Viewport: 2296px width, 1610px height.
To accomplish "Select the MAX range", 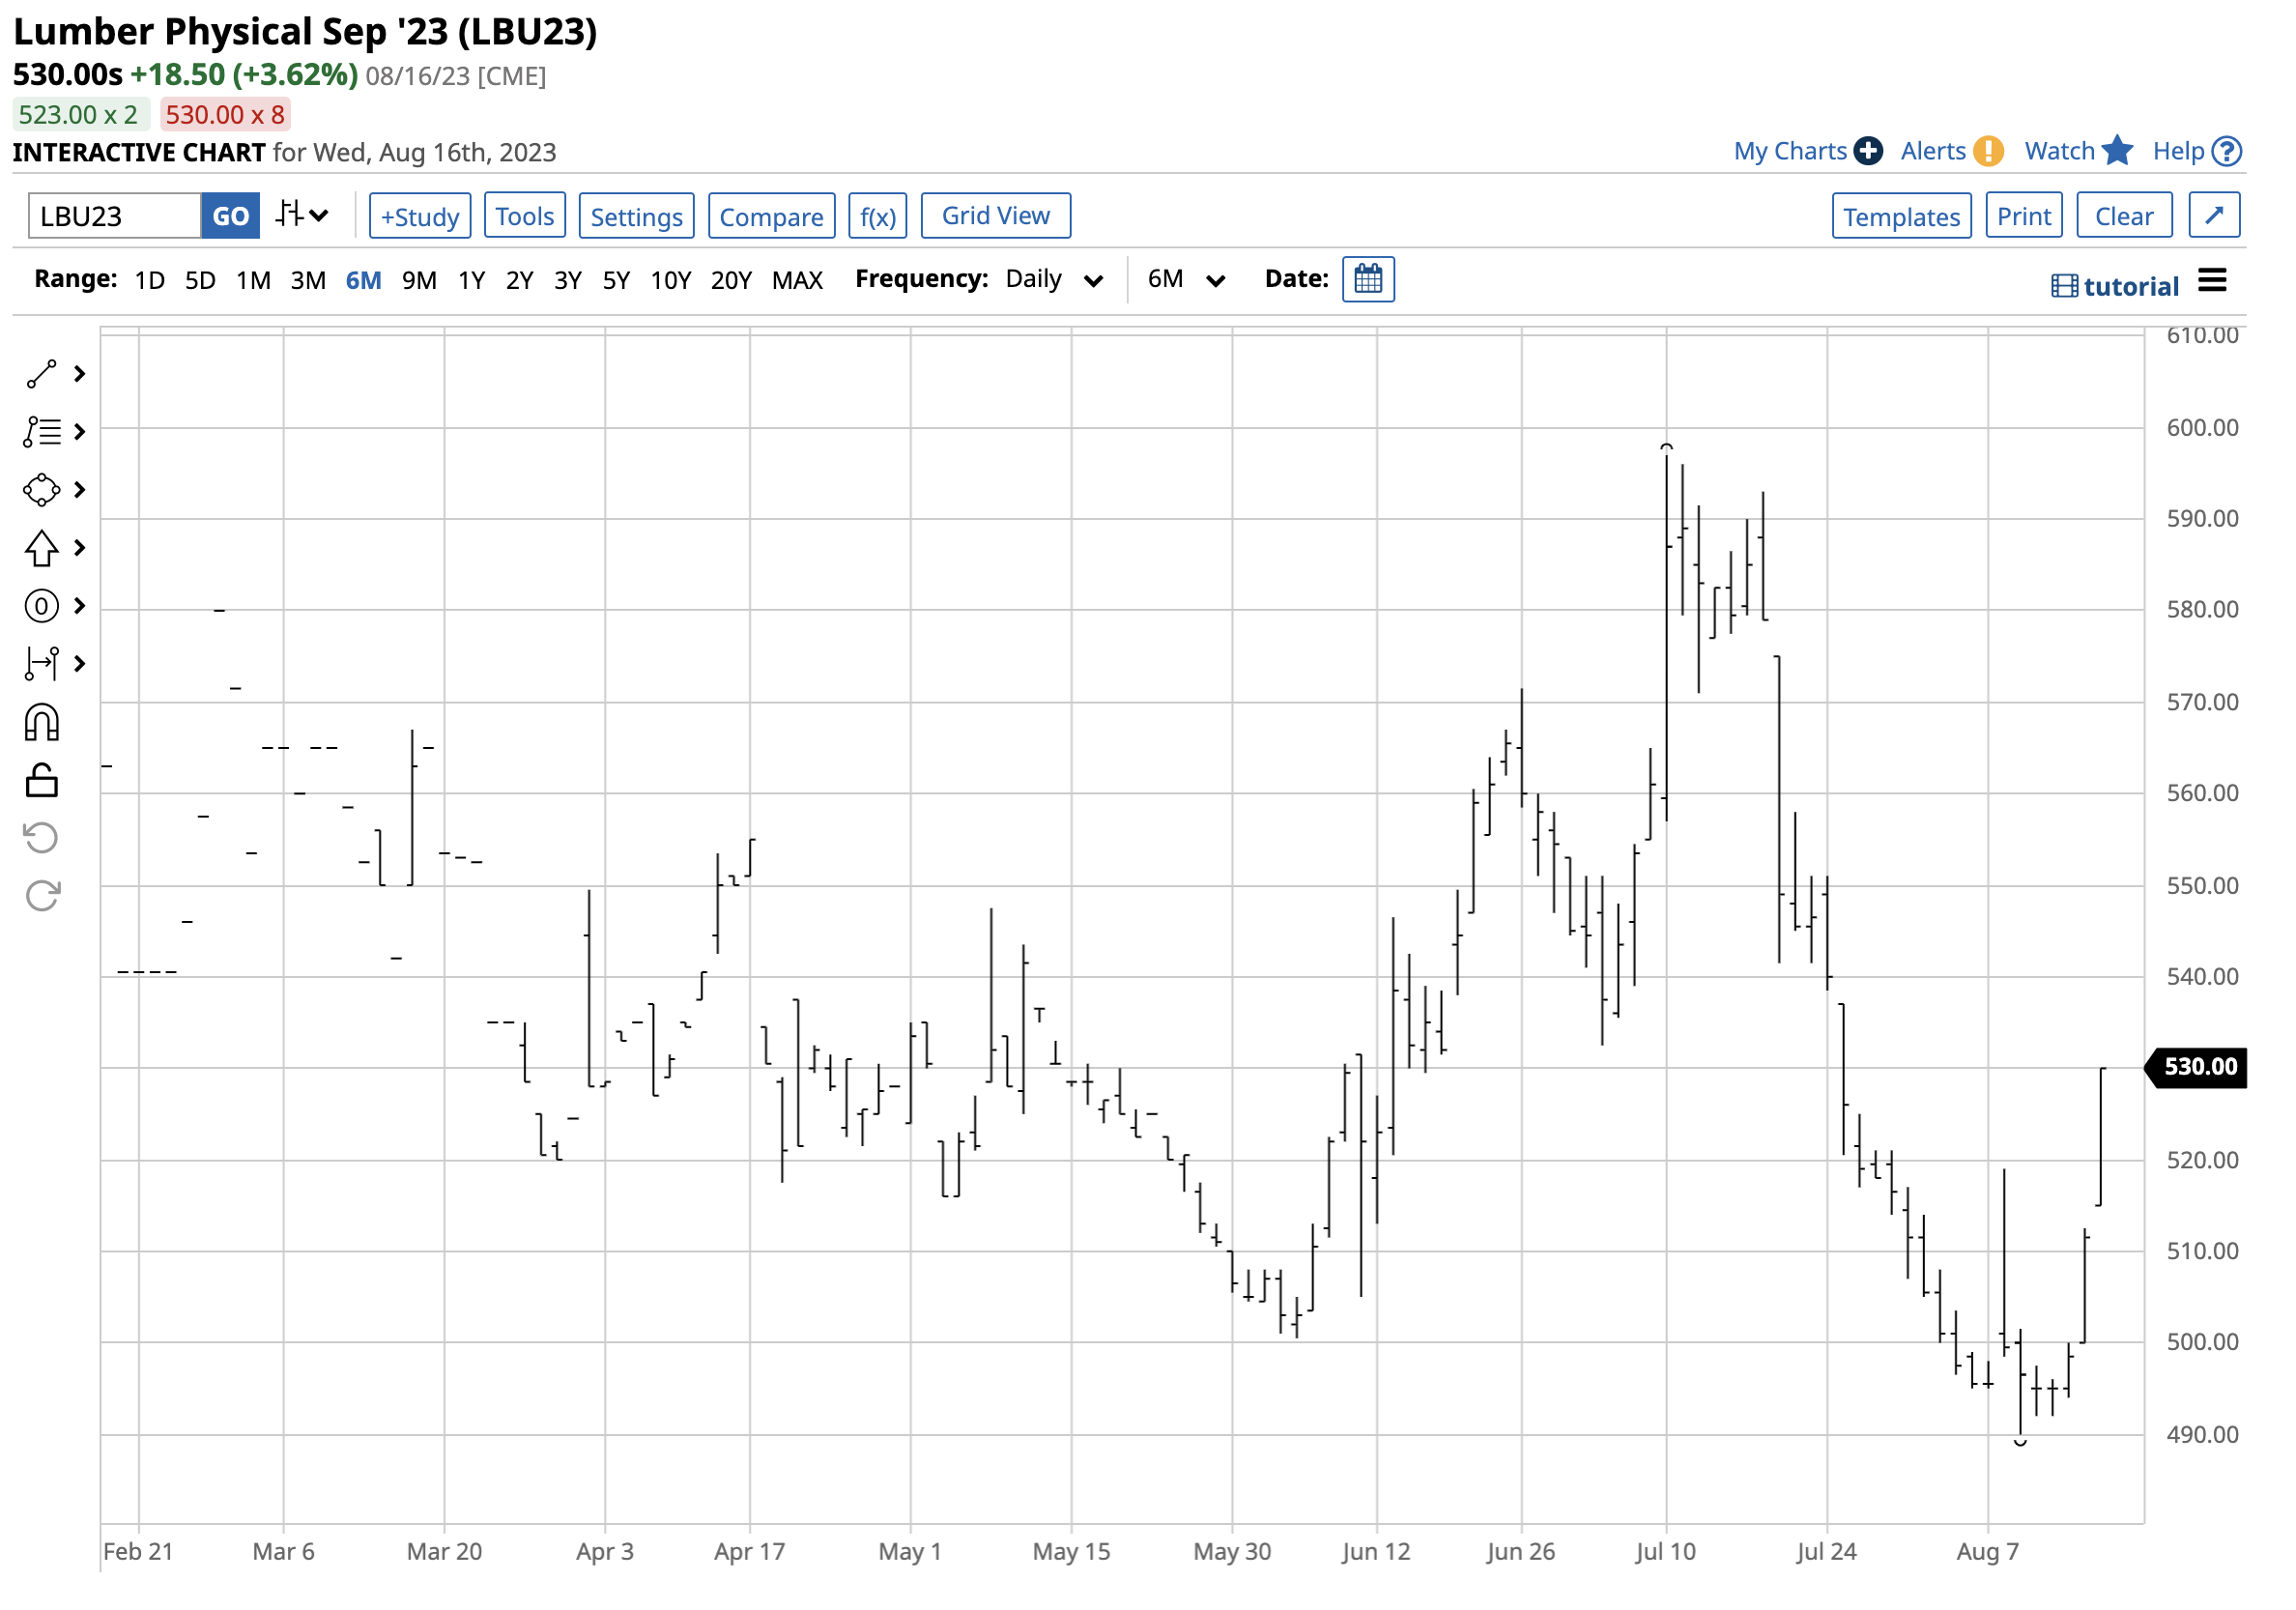I will click(797, 280).
